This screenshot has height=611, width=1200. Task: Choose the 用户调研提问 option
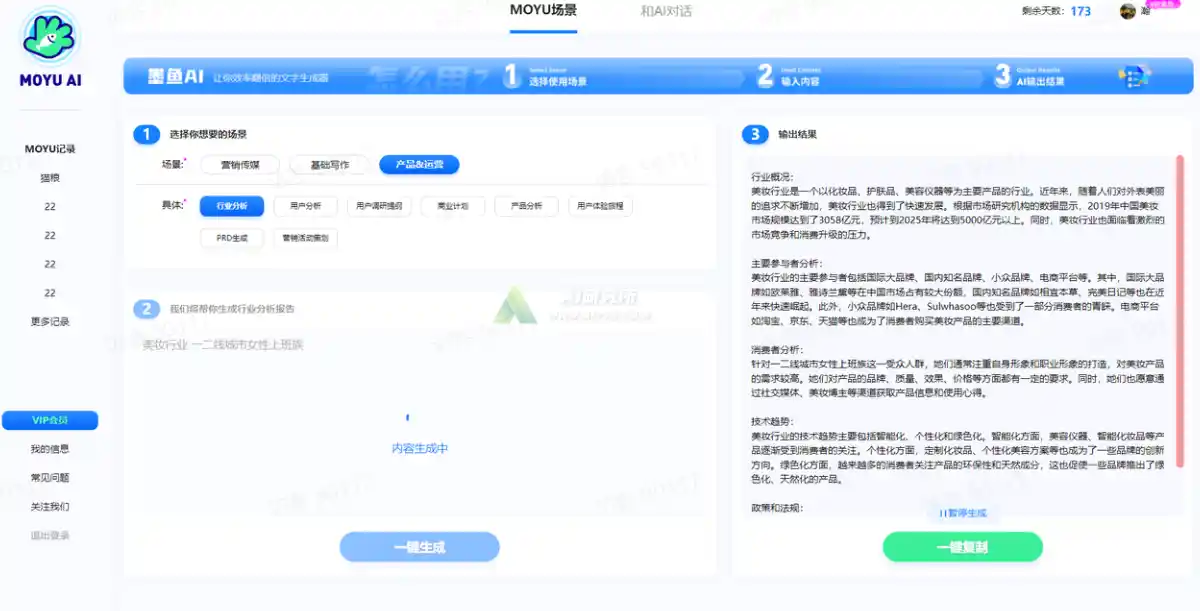380,206
